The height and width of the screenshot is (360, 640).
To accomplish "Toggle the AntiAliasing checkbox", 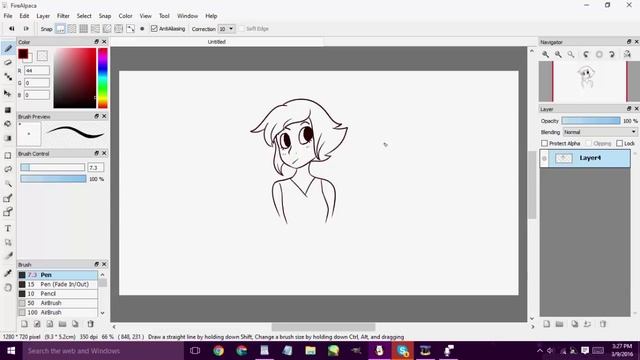I will 154,29.
